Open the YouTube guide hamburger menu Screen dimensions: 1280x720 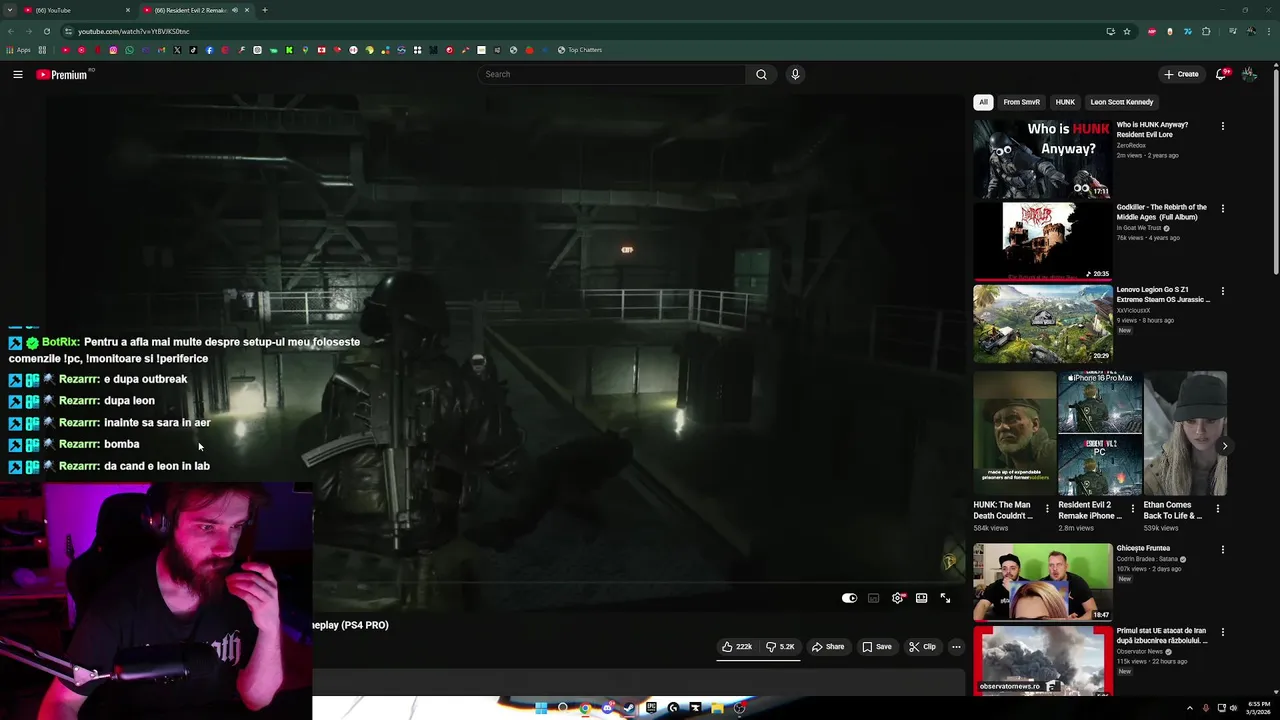click(18, 74)
